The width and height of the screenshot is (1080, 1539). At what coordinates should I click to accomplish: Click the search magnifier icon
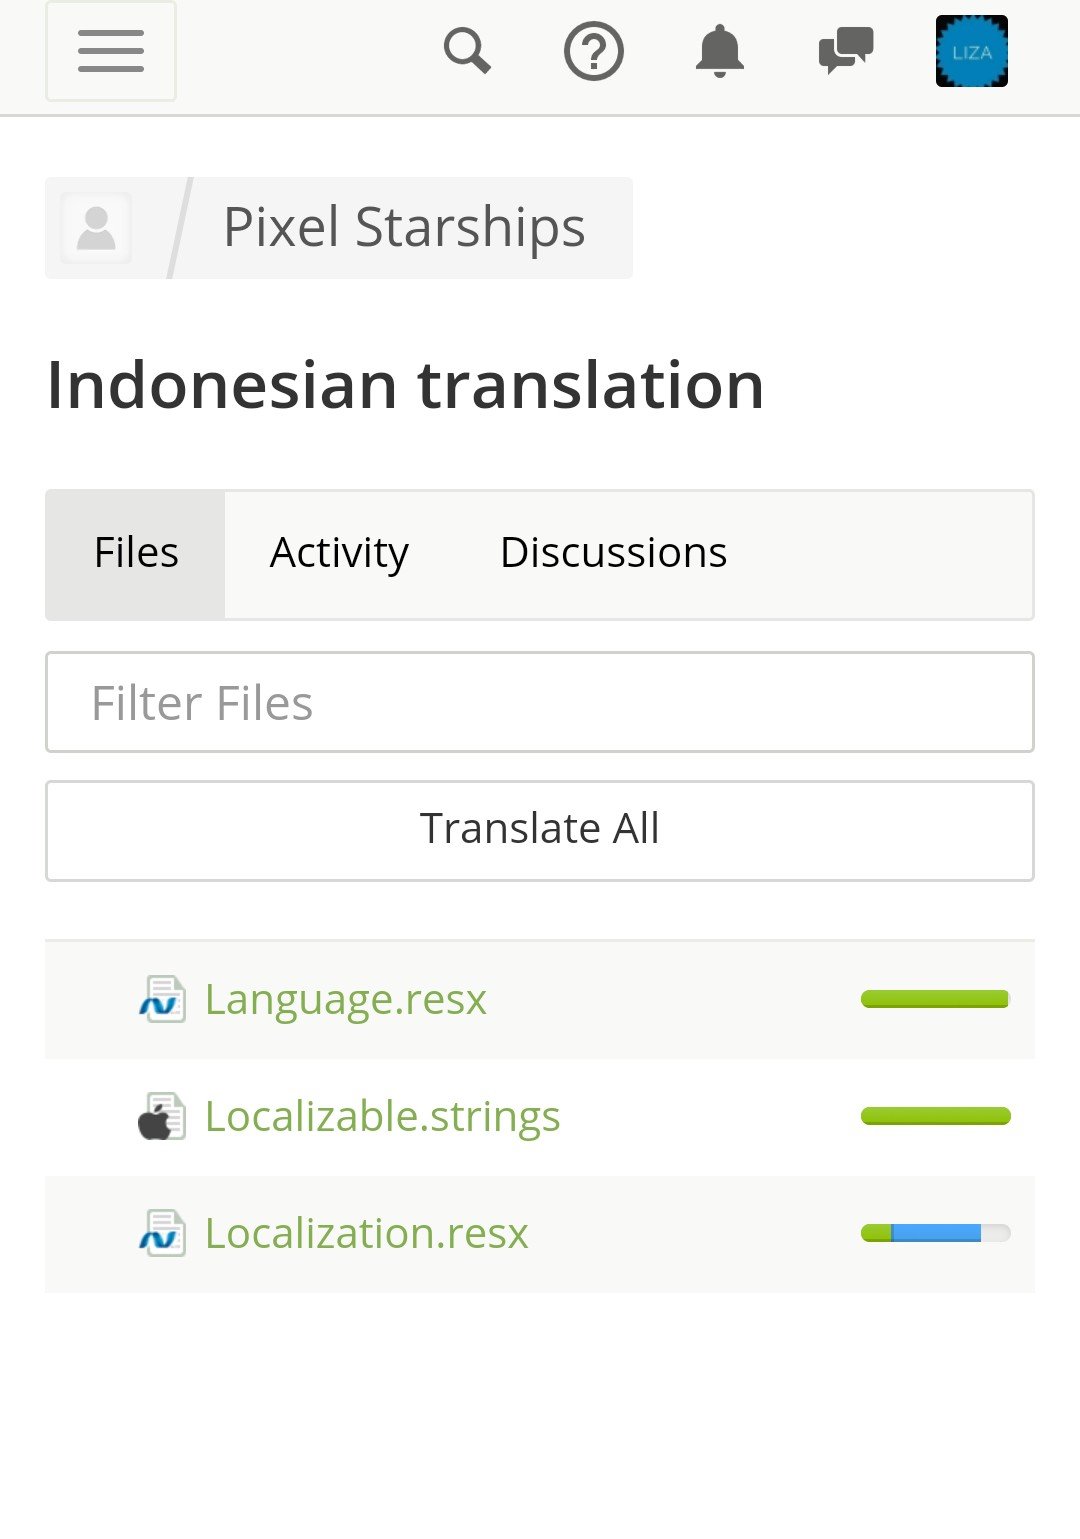click(x=467, y=51)
